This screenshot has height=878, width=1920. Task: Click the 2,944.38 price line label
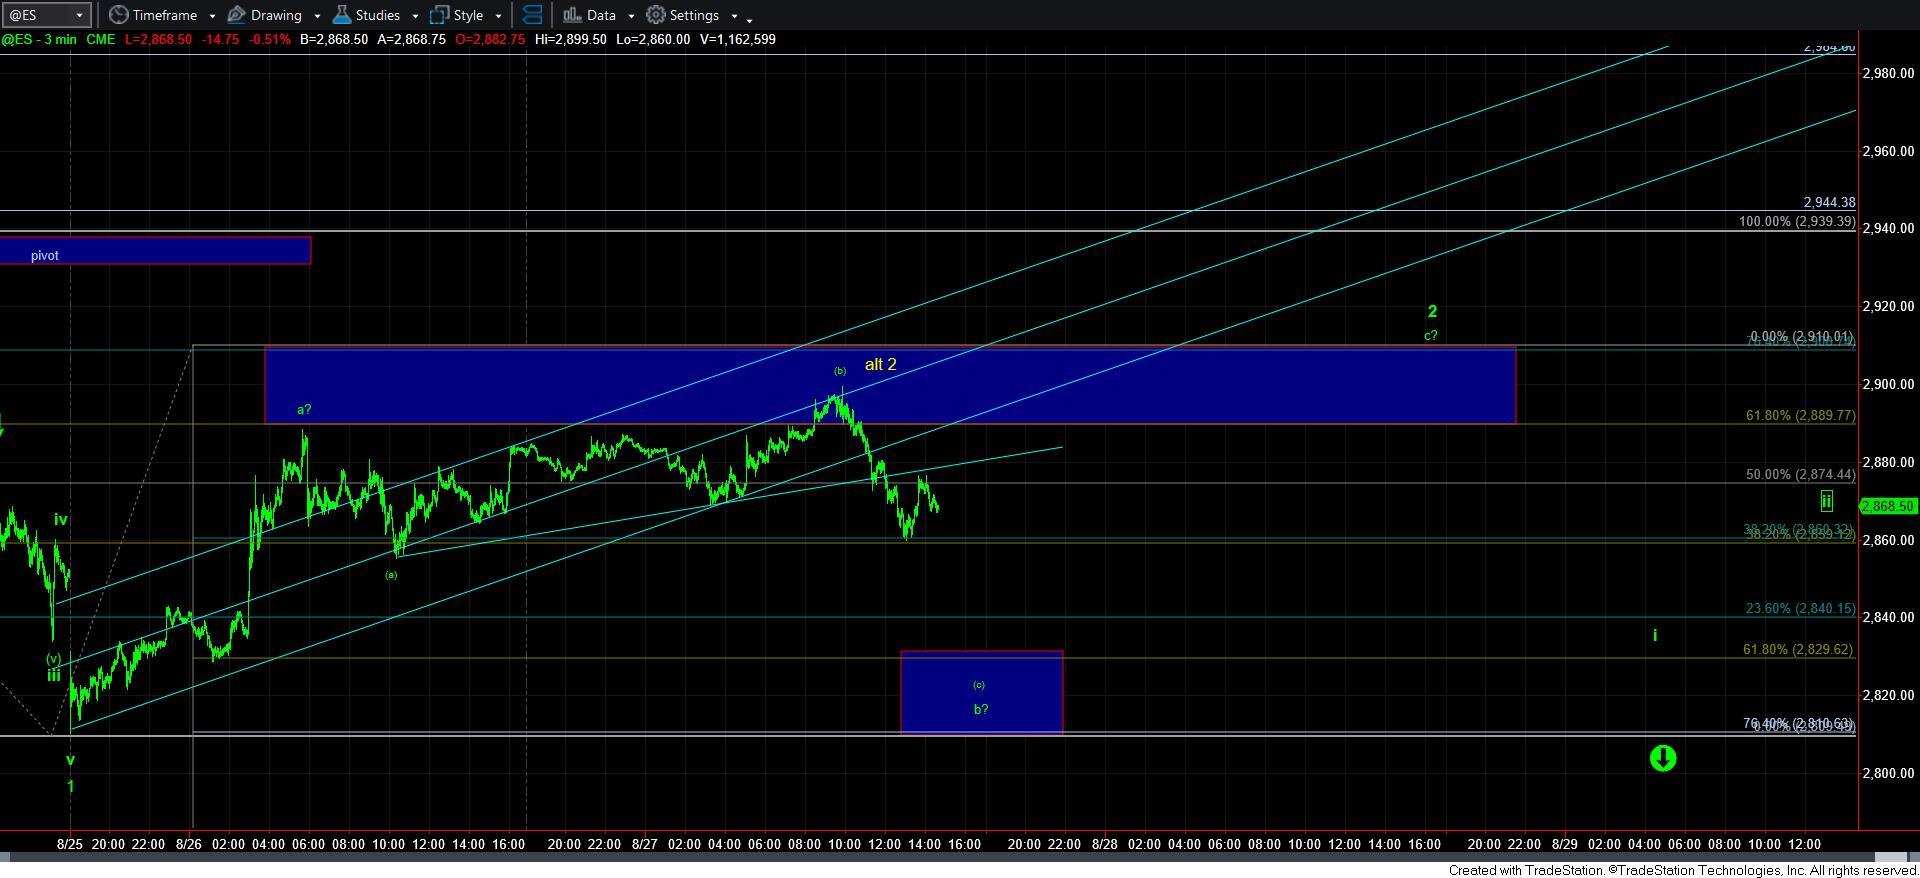point(1829,202)
